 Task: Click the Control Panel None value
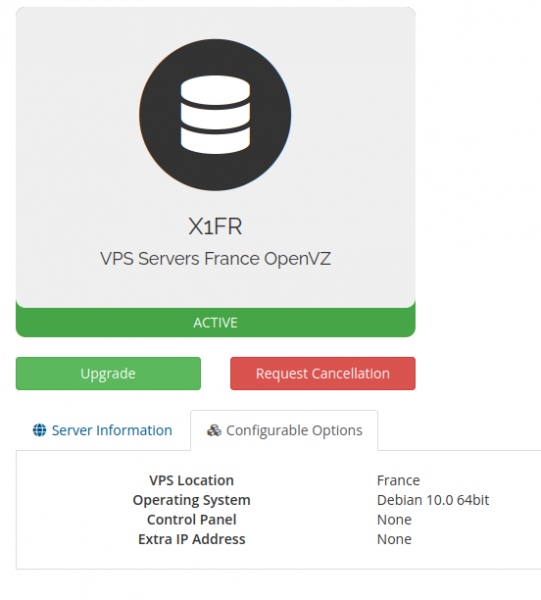(394, 520)
